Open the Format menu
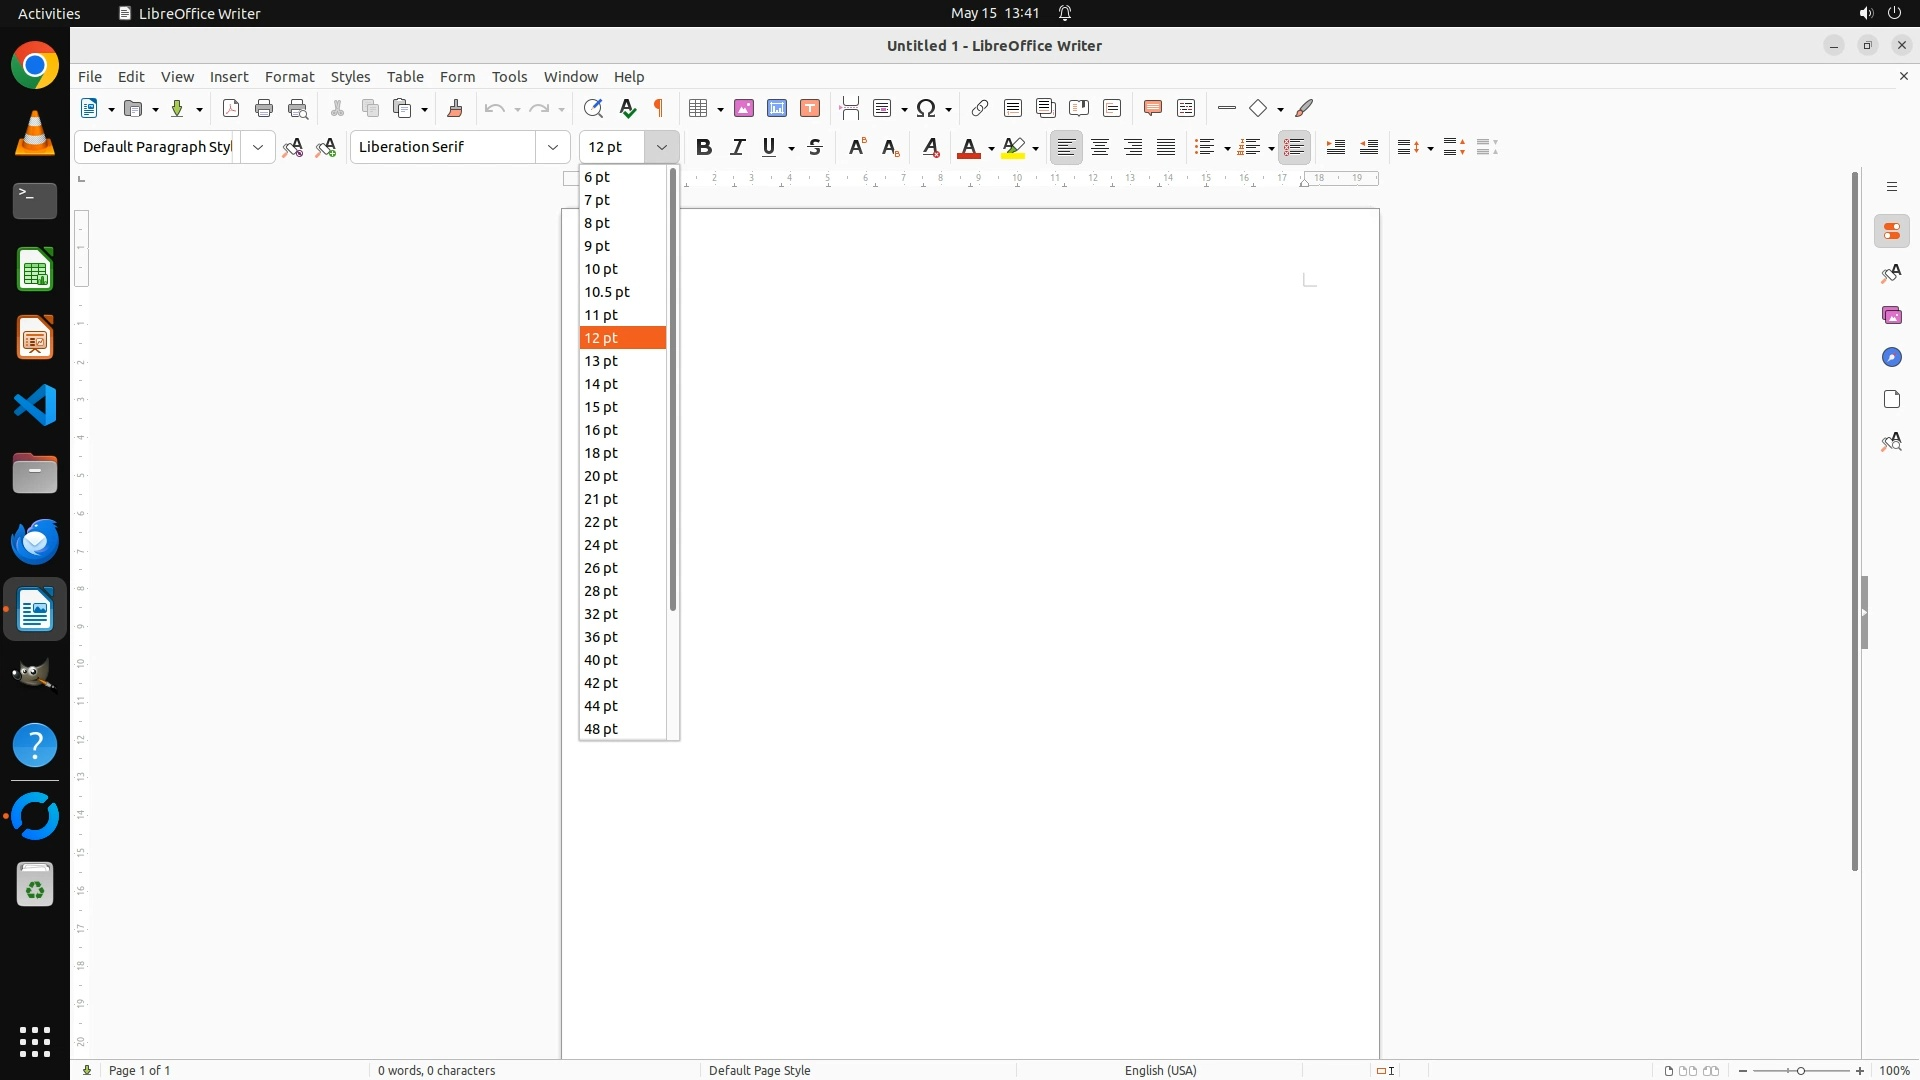 click(x=289, y=77)
